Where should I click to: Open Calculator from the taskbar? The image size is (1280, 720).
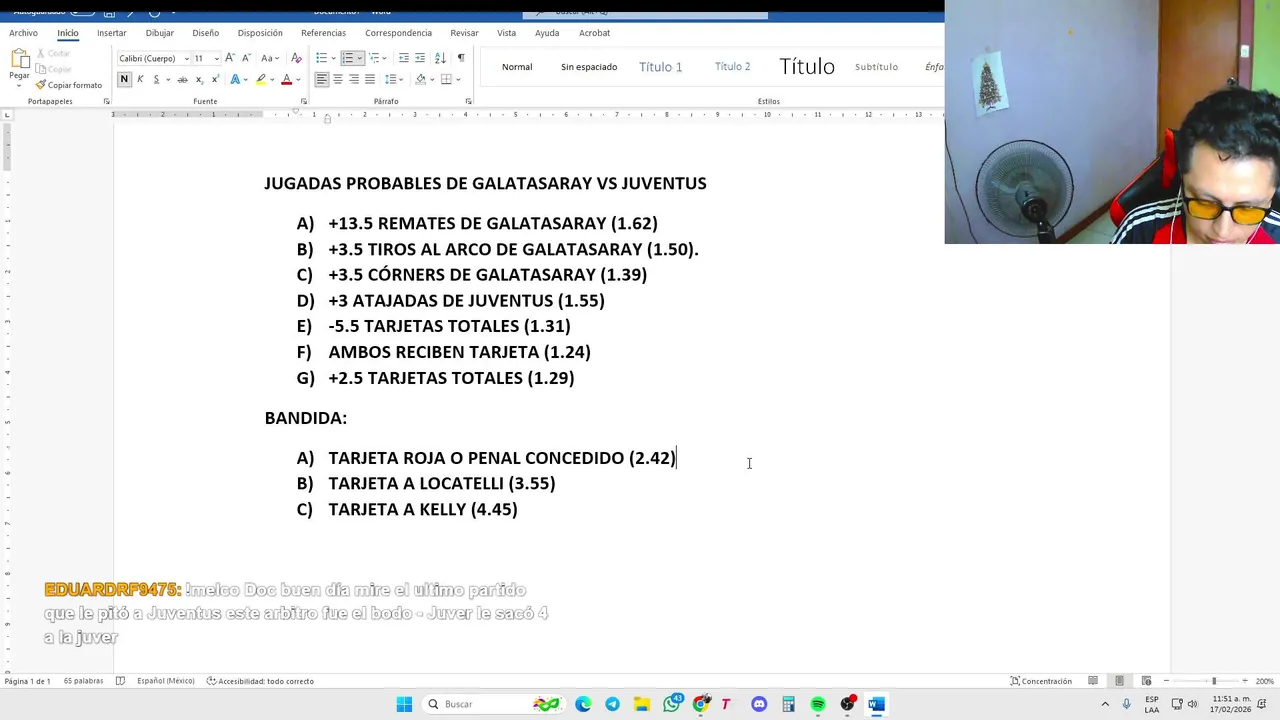click(788, 704)
